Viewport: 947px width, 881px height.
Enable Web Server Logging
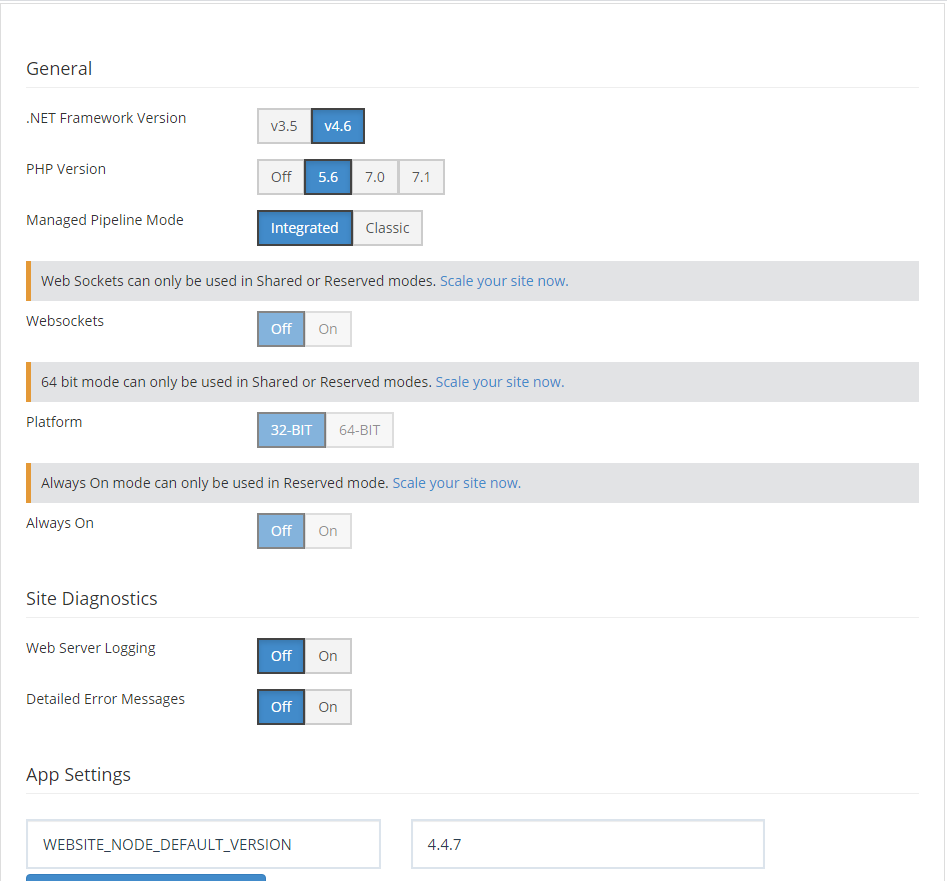(328, 656)
